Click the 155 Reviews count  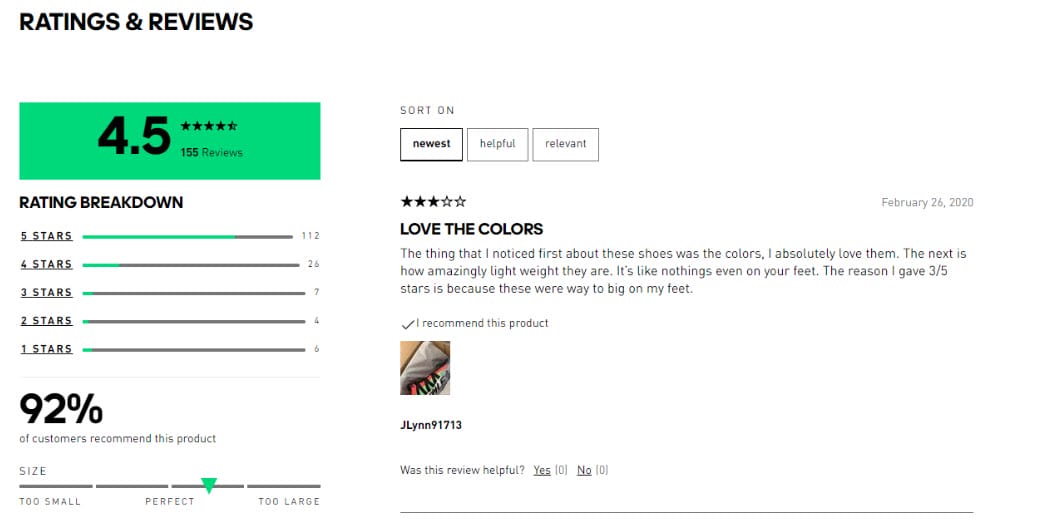pyautogui.click(x=211, y=153)
